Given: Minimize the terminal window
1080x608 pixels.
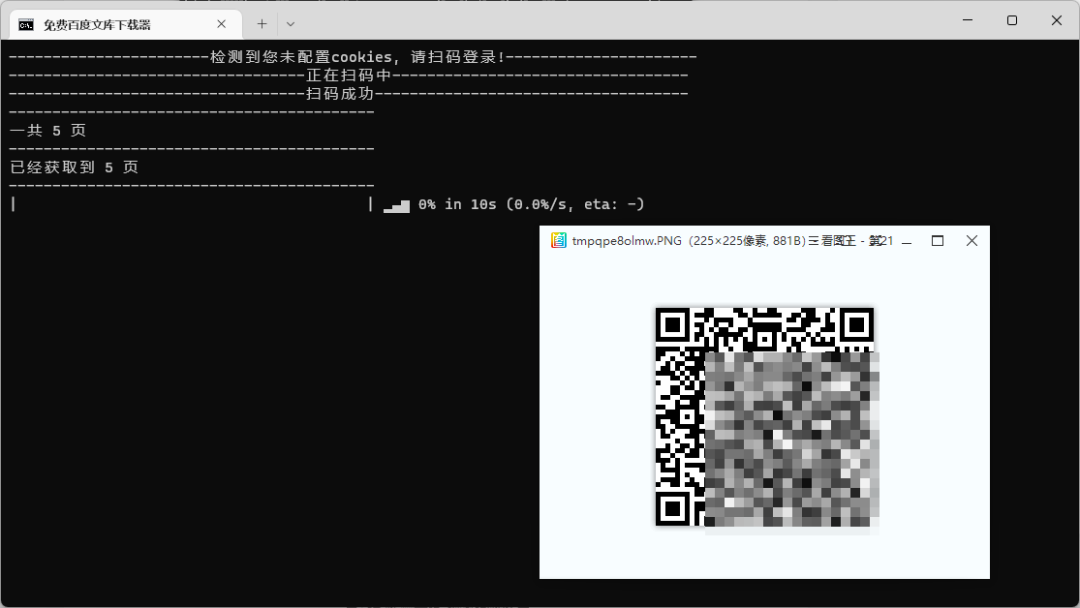Looking at the screenshot, I should coord(967,21).
